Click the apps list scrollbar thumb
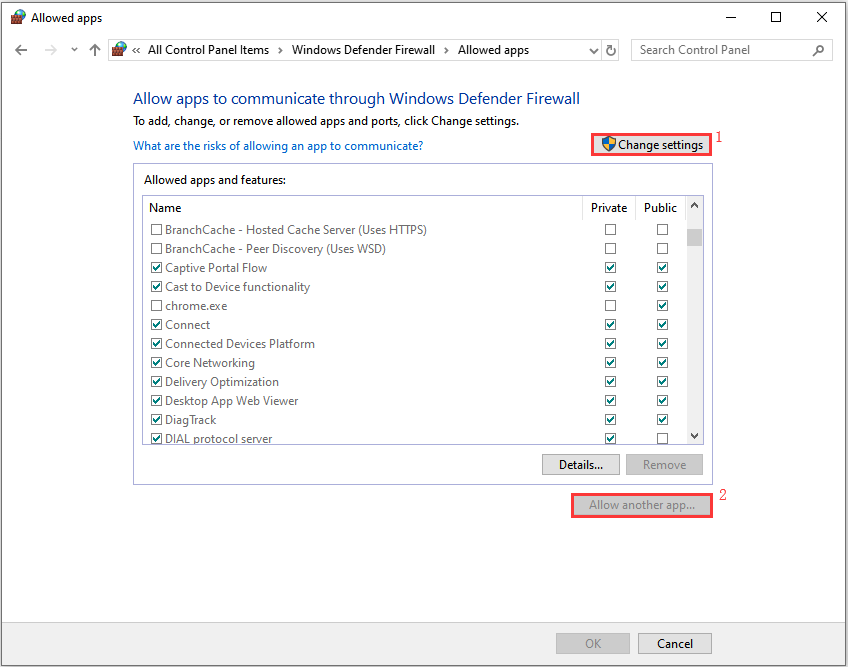Viewport: 848px width, 667px height. (x=694, y=237)
